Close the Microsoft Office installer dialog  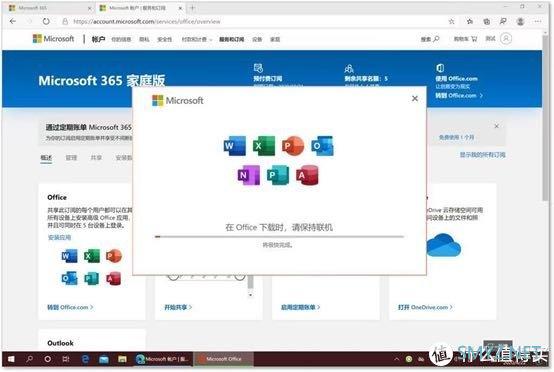click(415, 99)
